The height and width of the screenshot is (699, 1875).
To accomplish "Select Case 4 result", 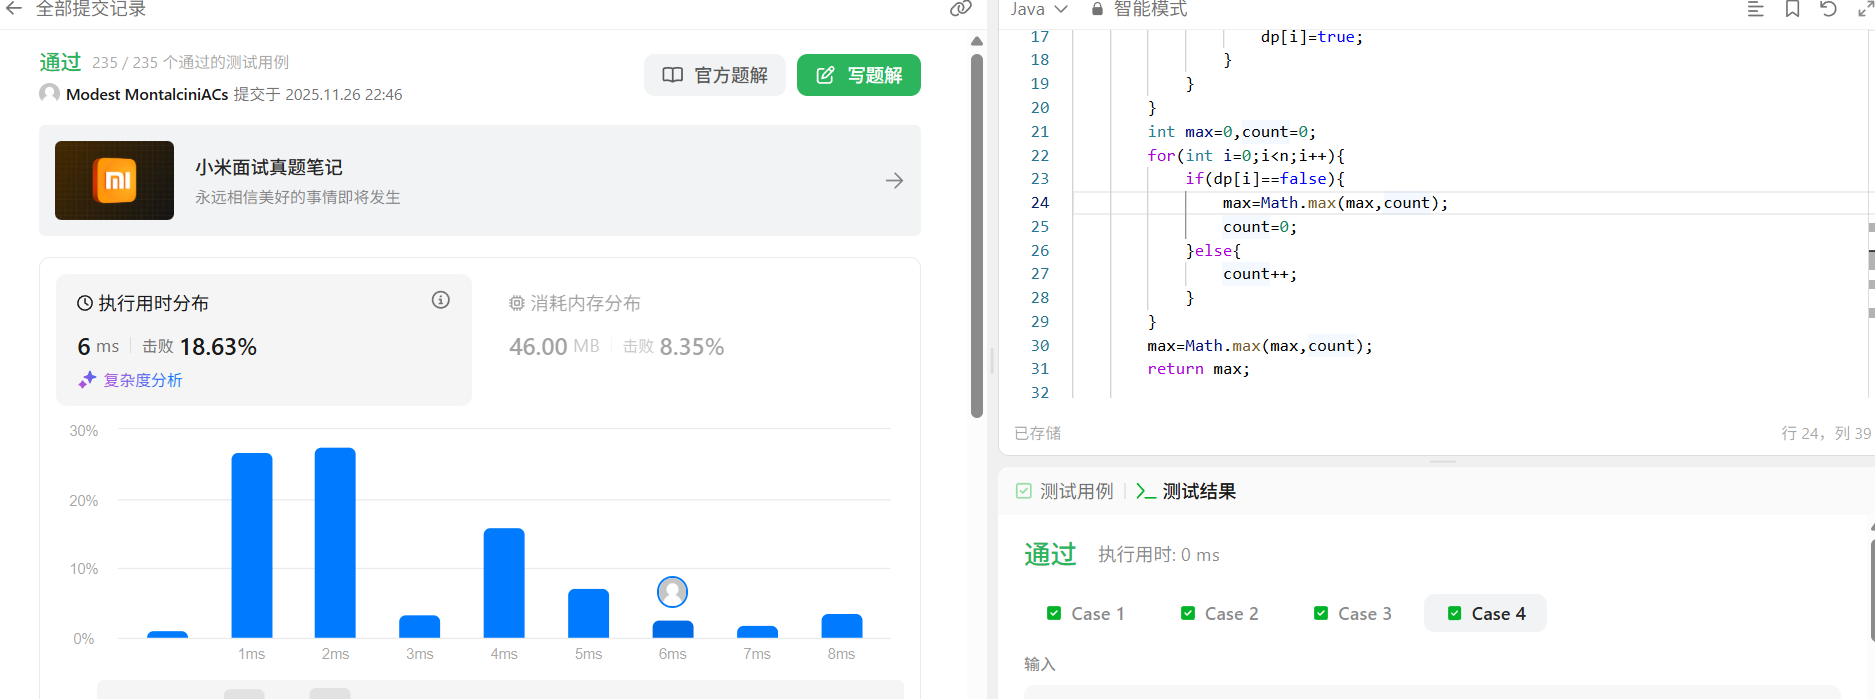I will (1486, 614).
